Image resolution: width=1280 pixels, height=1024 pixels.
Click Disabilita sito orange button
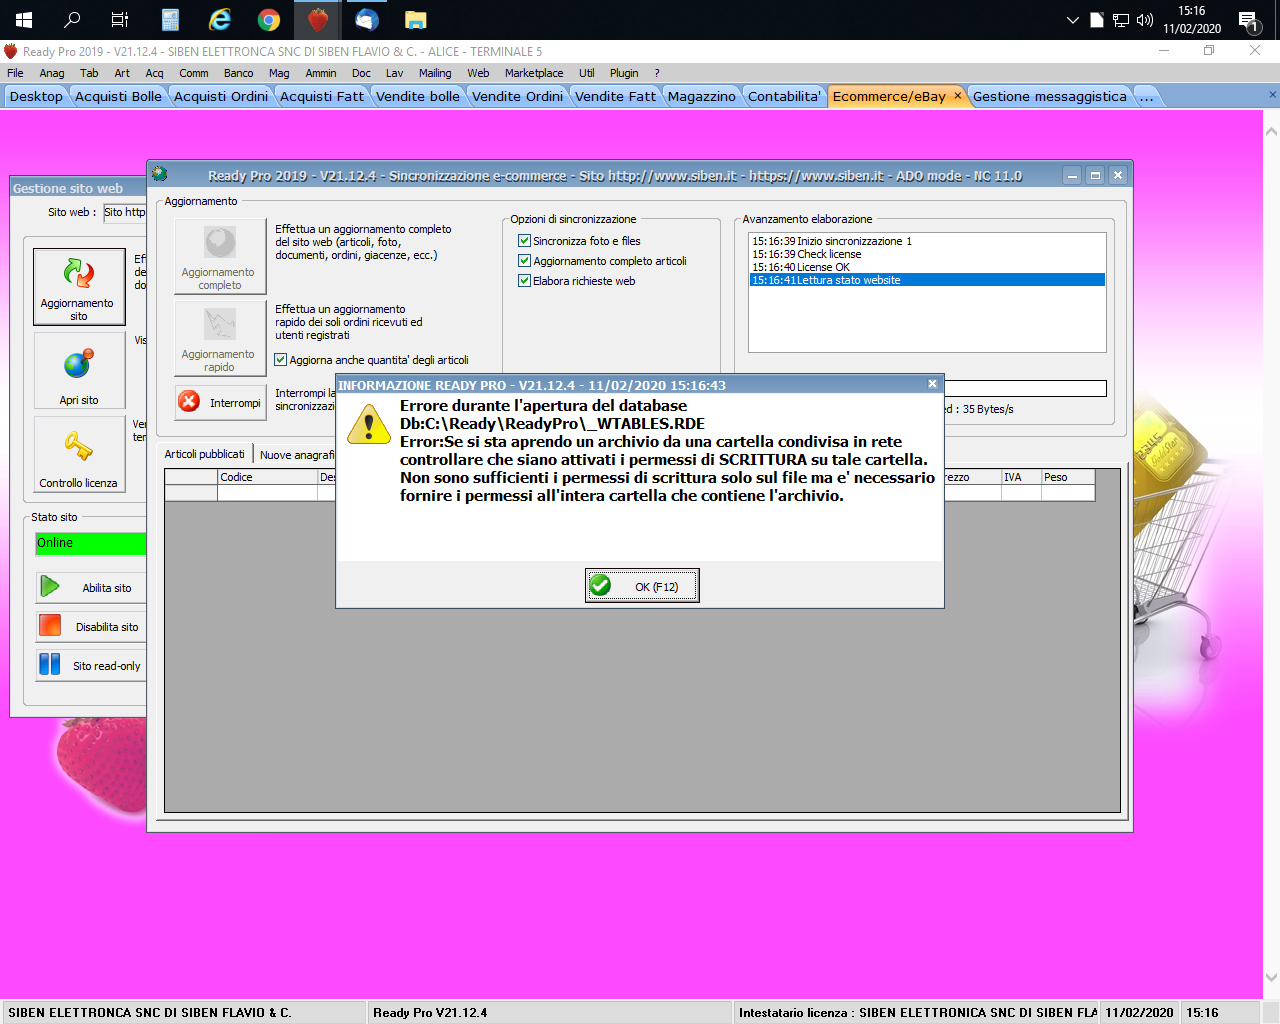(x=91, y=626)
